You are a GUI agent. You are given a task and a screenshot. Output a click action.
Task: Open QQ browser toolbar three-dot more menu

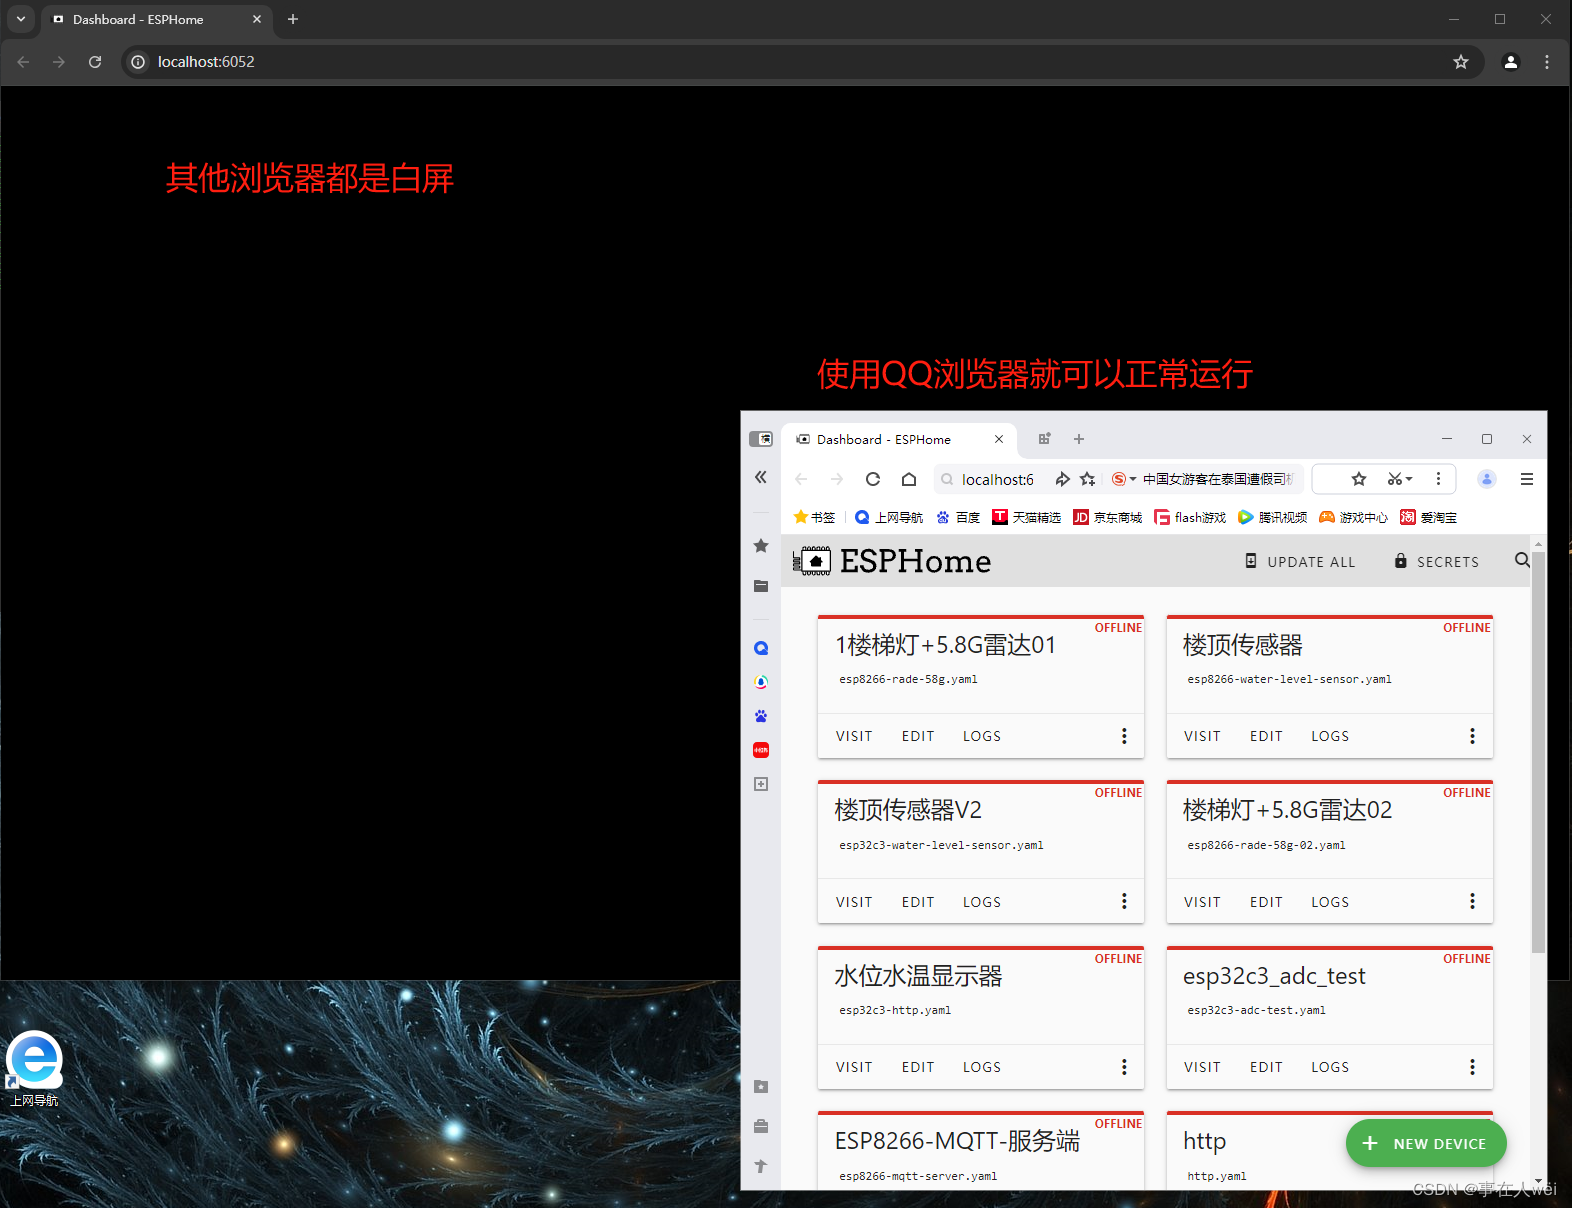pyautogui.click(x=1438, y=479)
